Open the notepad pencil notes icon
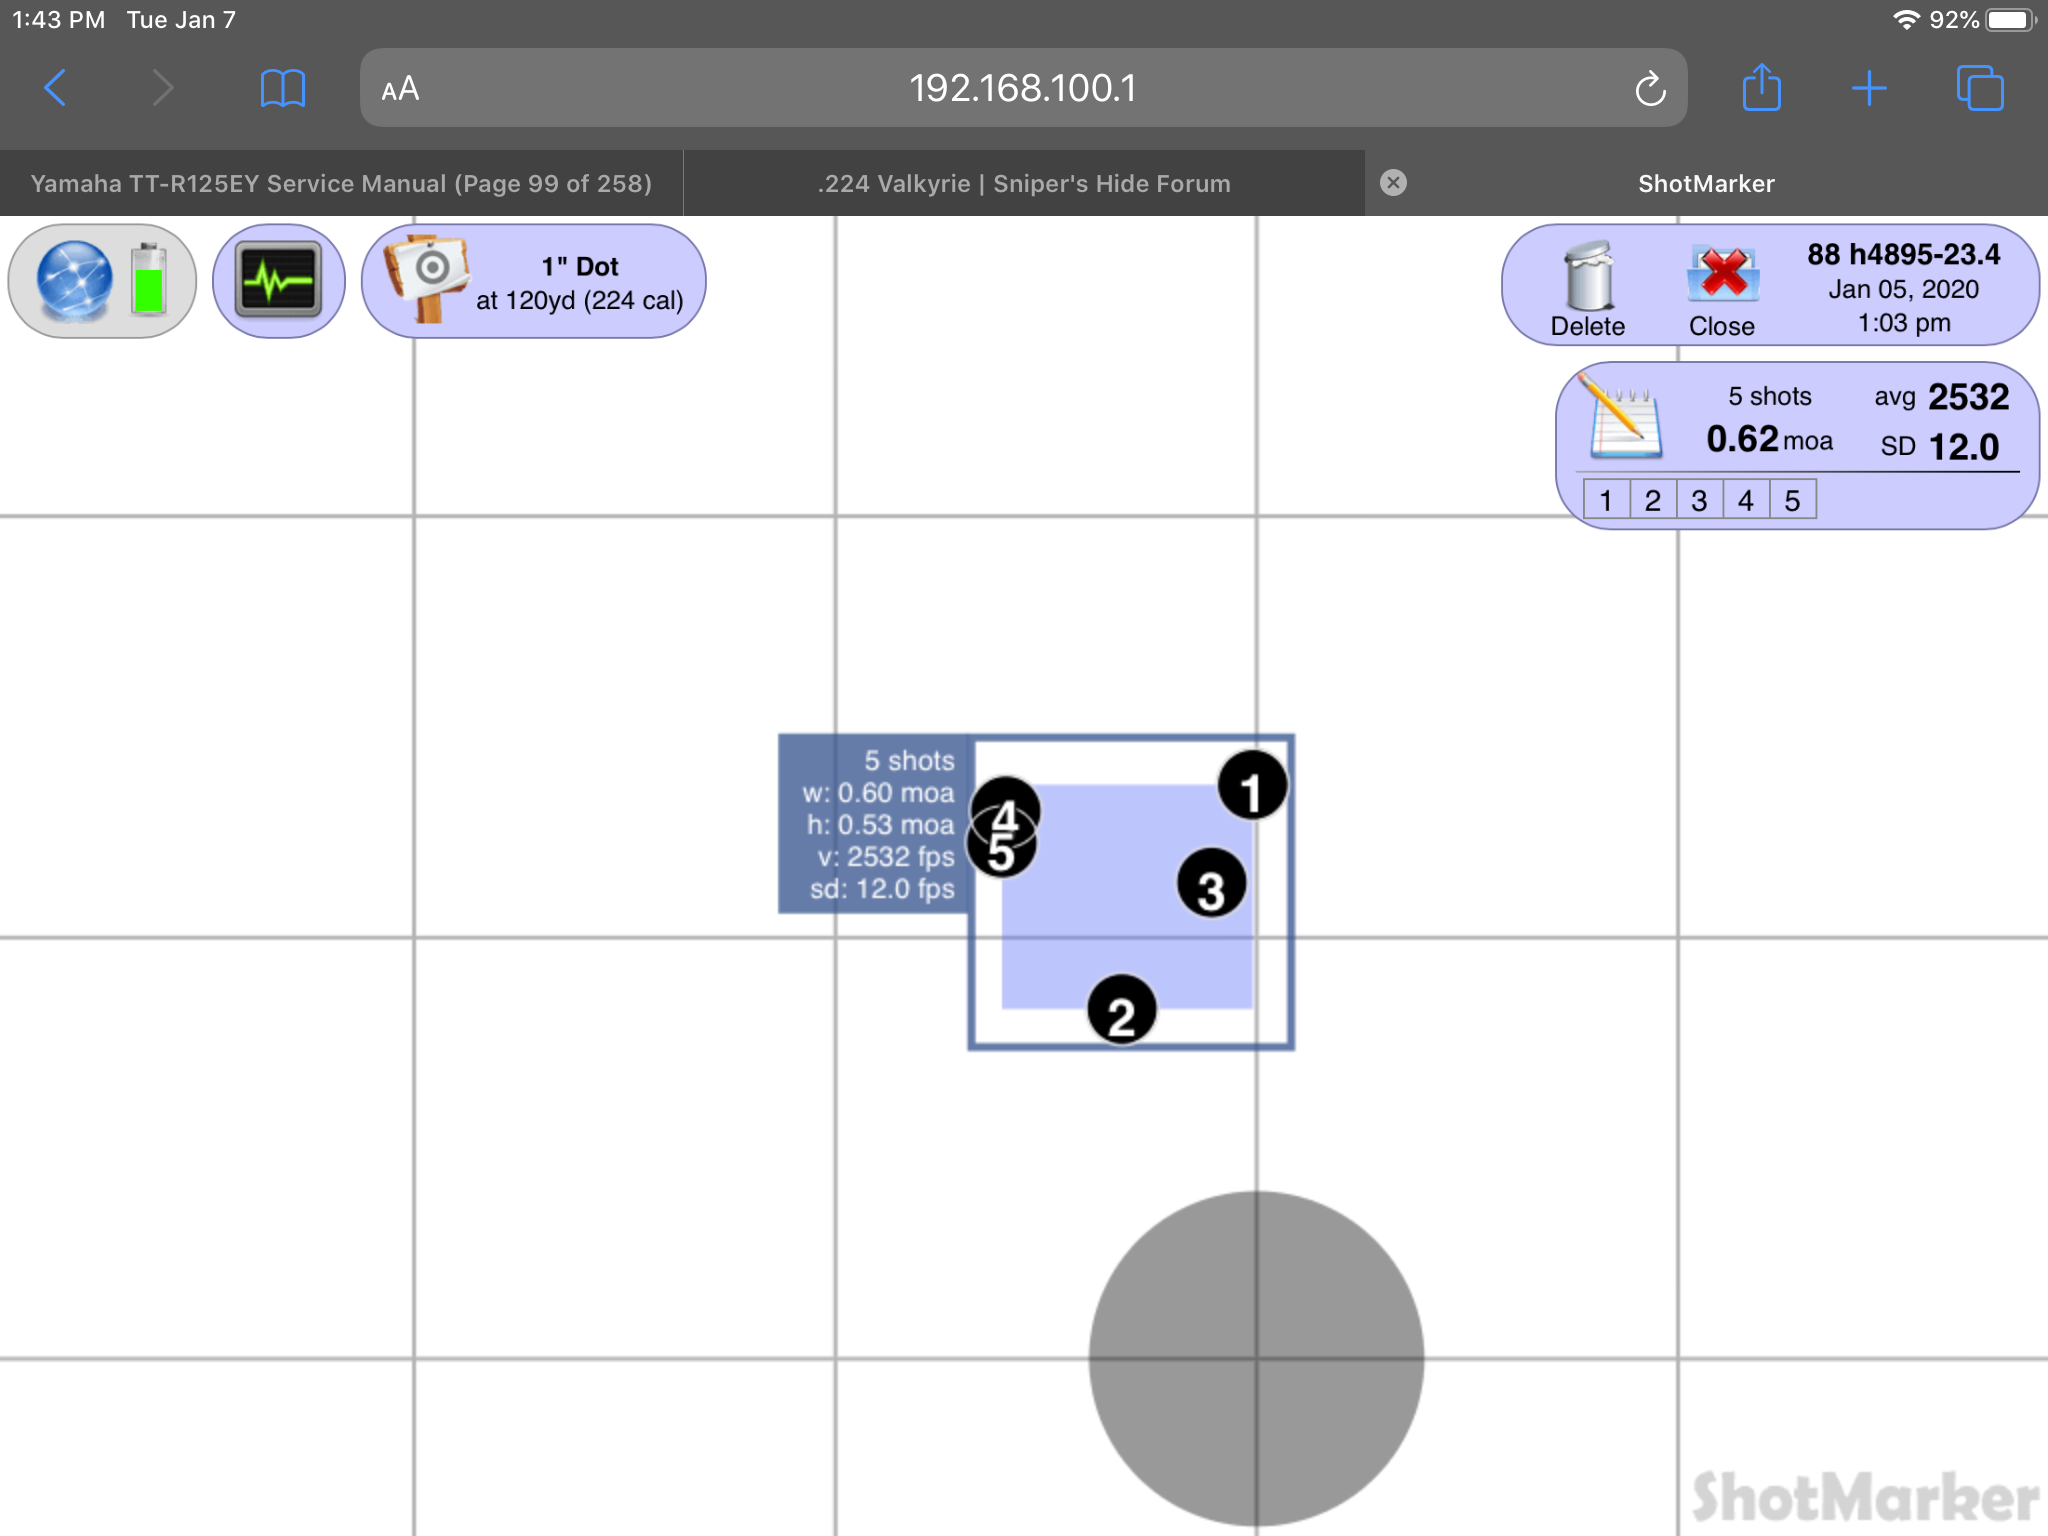Image resolution: width=2048 pixels, height=1536 pixels. [1624, 420]
